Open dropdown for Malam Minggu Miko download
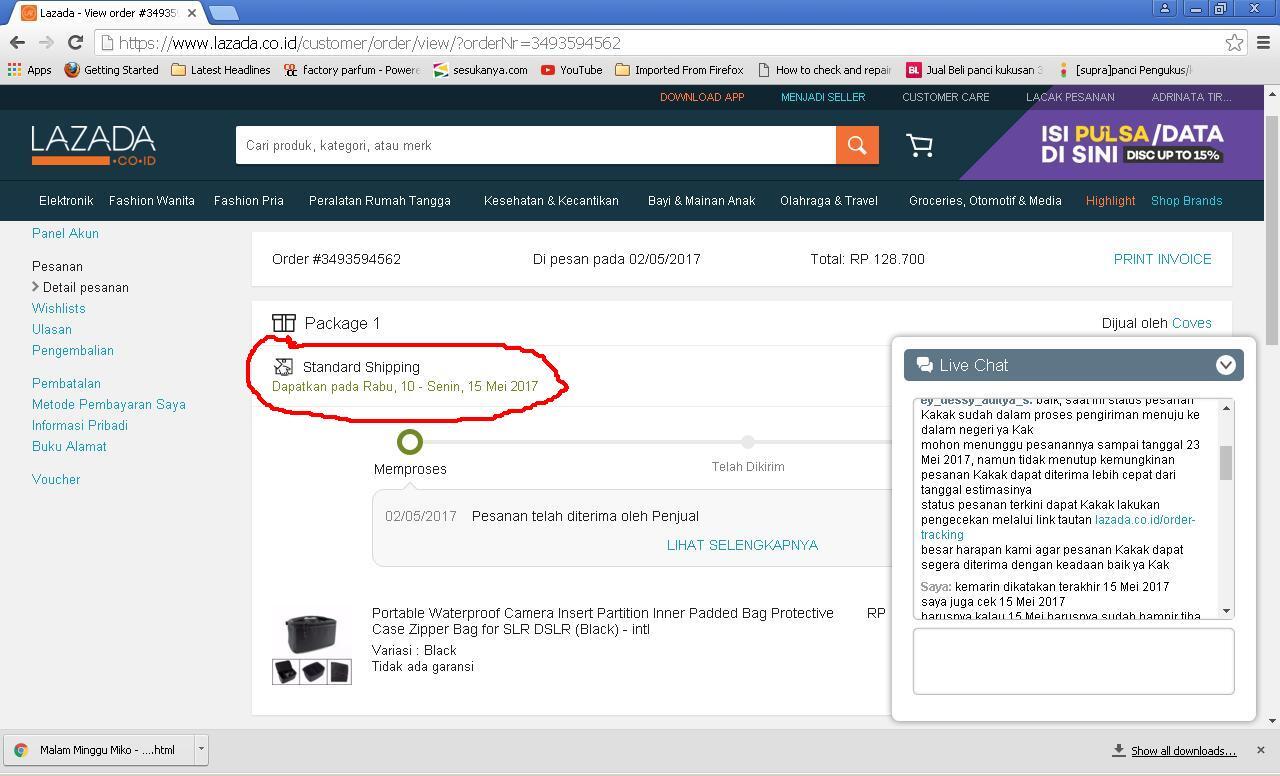The height and width of the screenshot is (776, 1280). point(201,749)
